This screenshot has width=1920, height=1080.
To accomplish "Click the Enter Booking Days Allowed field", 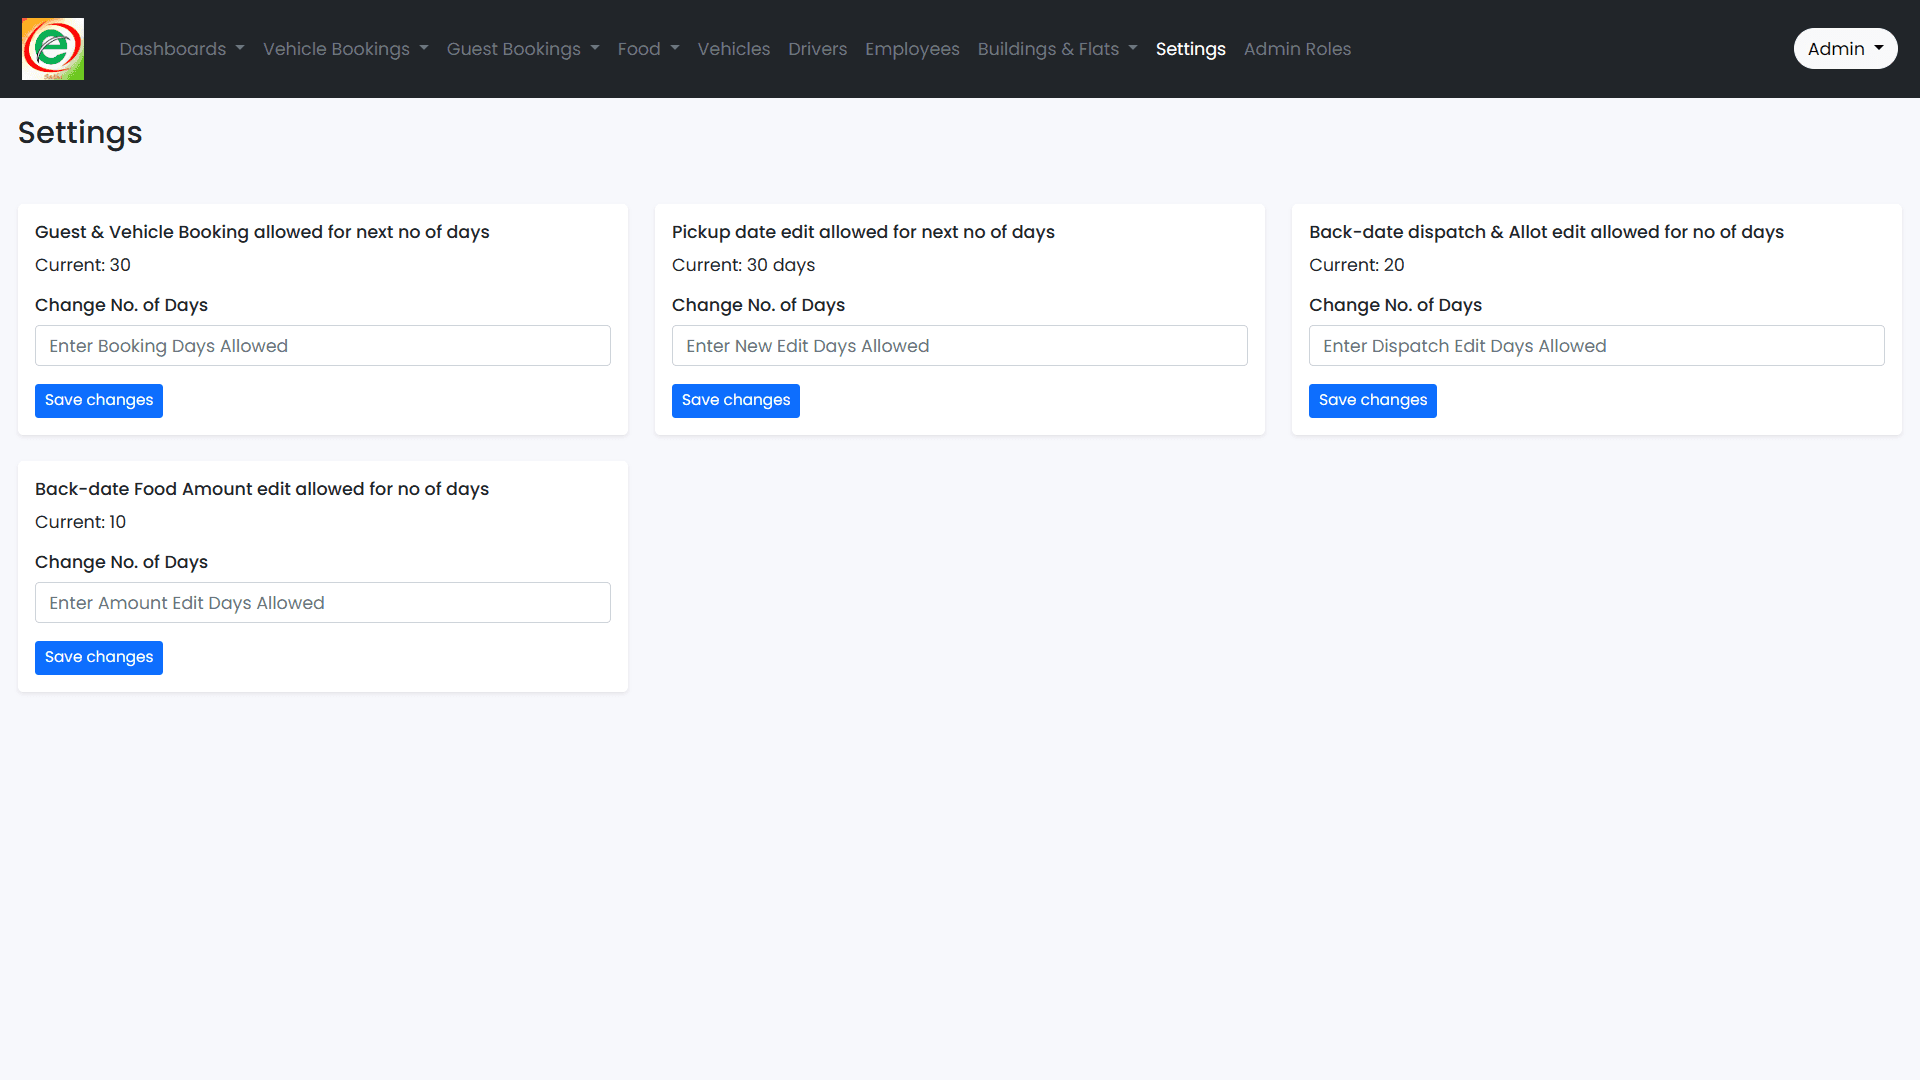I will coord(322,345).
